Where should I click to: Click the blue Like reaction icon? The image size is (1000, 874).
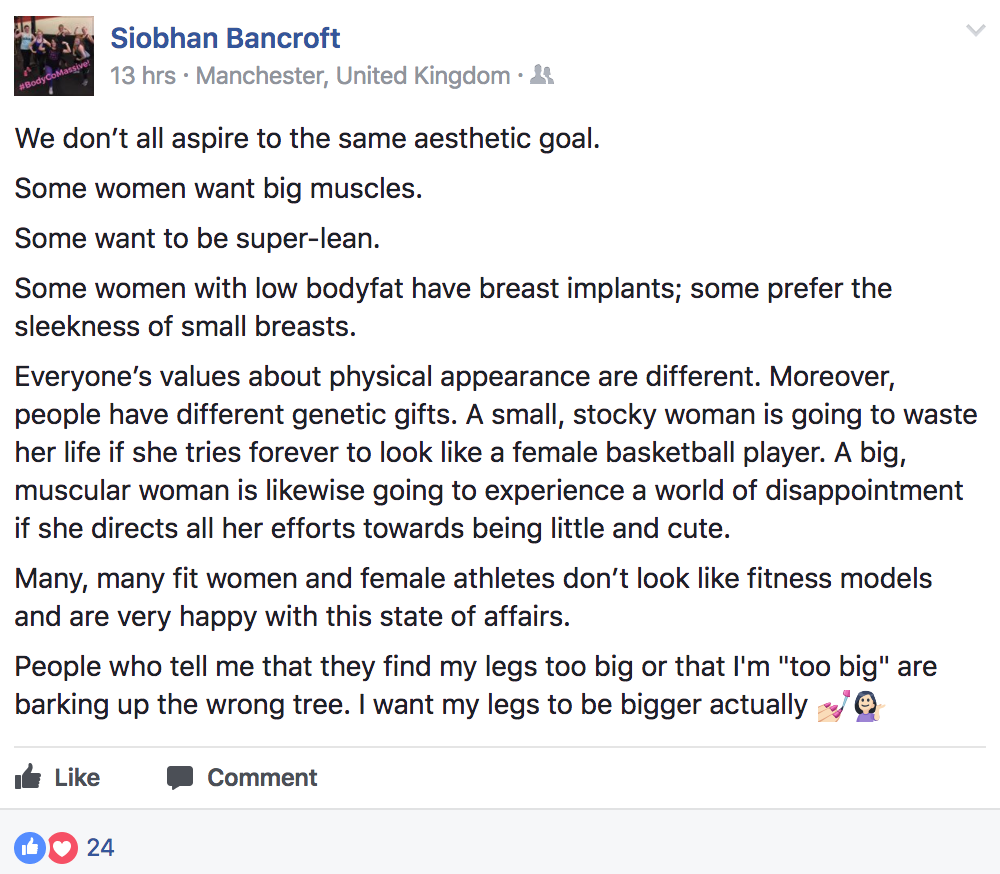pyautogui.click(x=30, y=848)
